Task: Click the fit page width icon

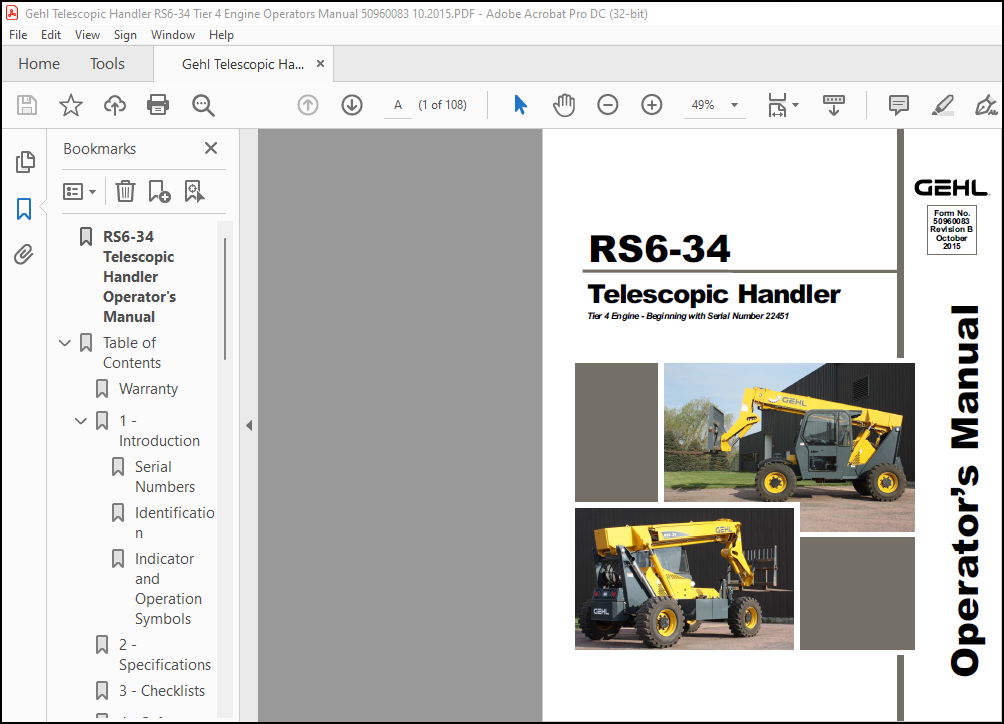Action: pos(777,105)
